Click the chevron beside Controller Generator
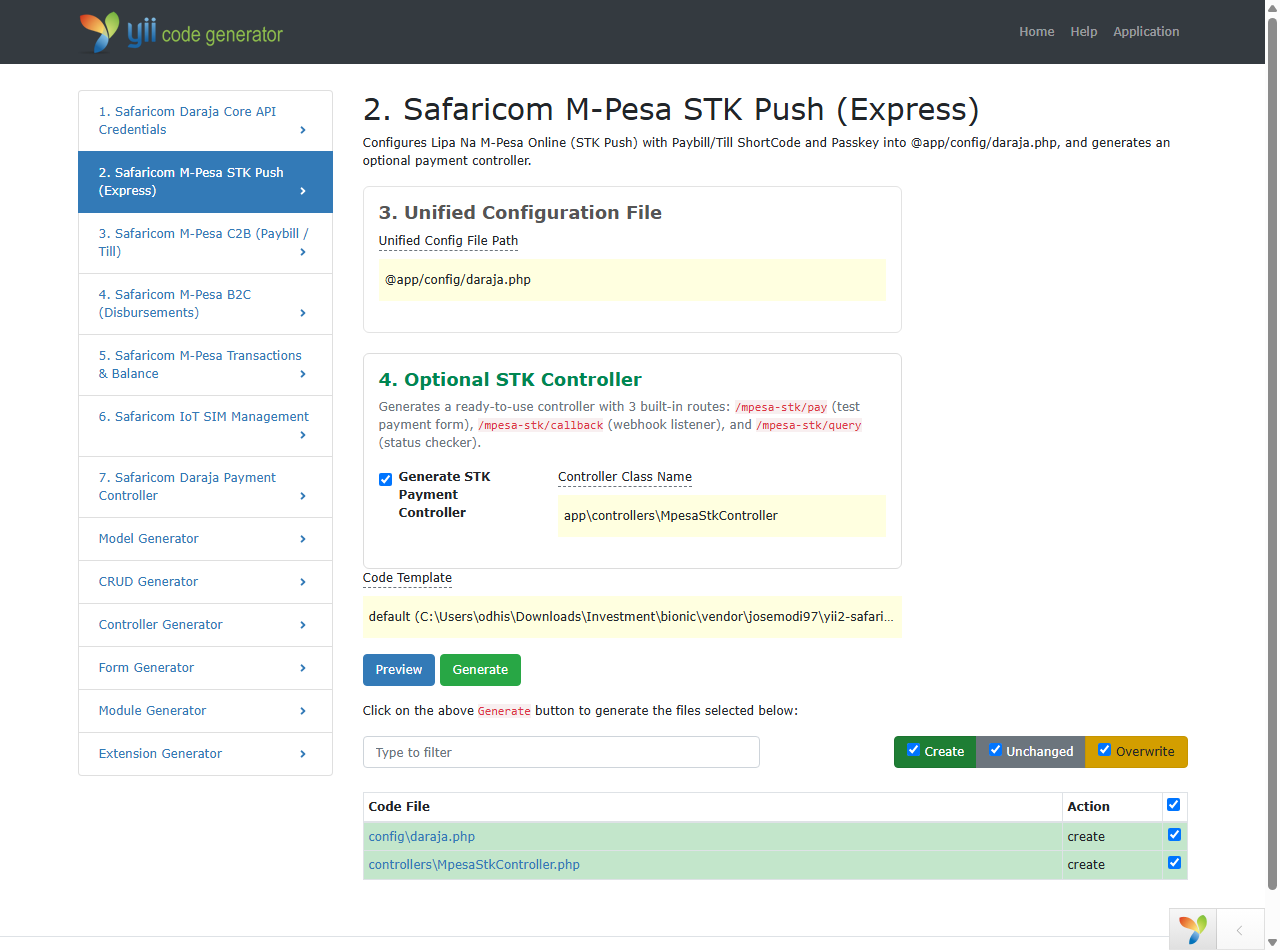 (x=303, y=625)
